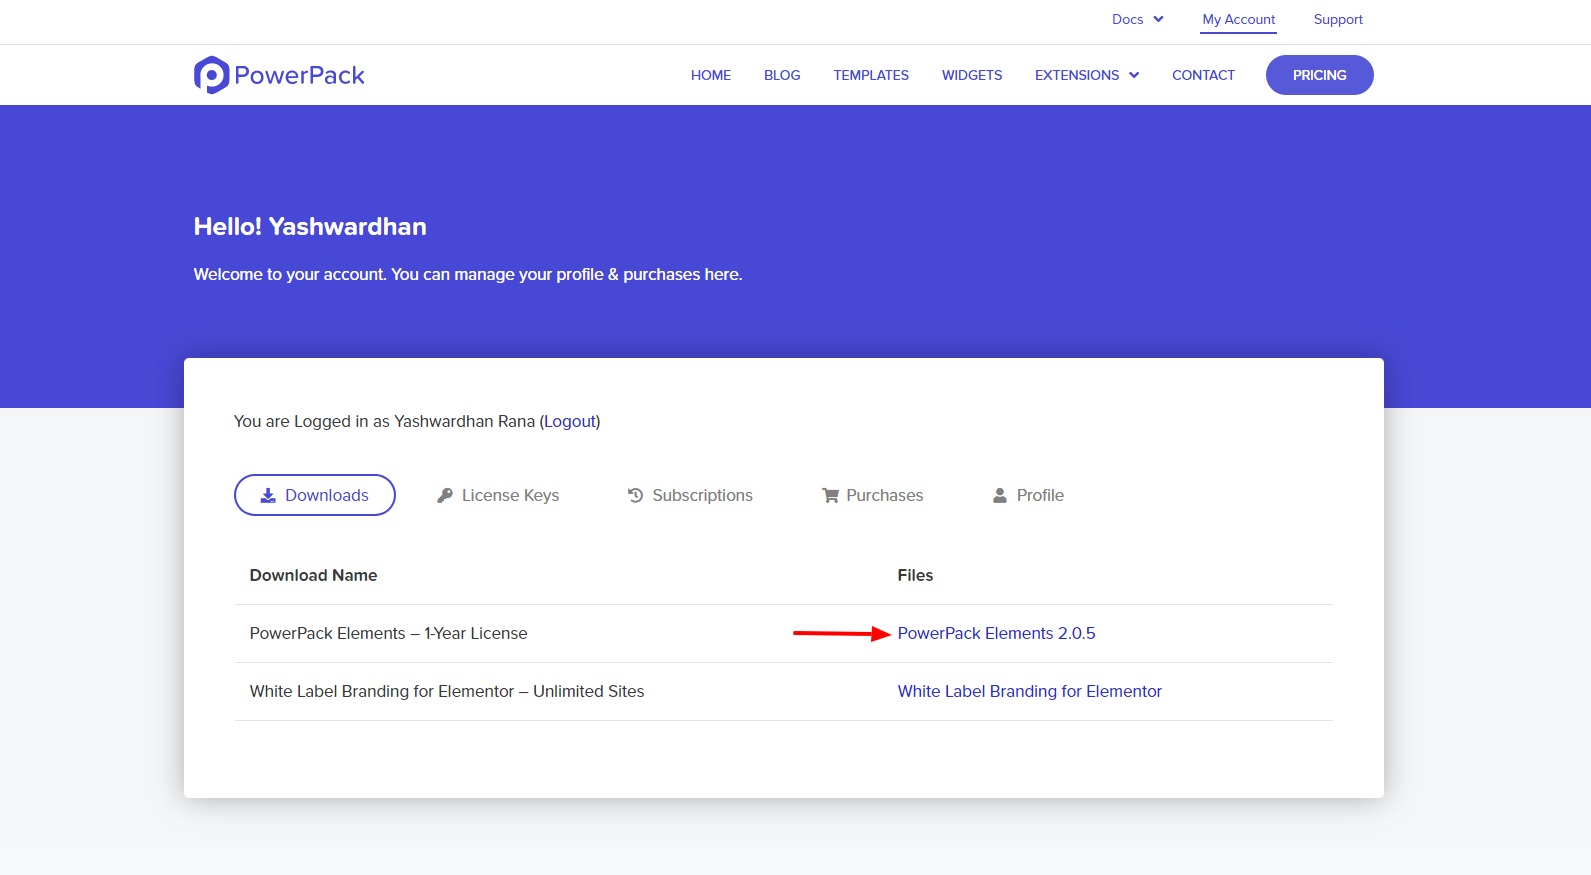Viewport: 1591px width, 875px height.
Task: Expand the Docs dropdown arrow
Action: (1158, 19)
